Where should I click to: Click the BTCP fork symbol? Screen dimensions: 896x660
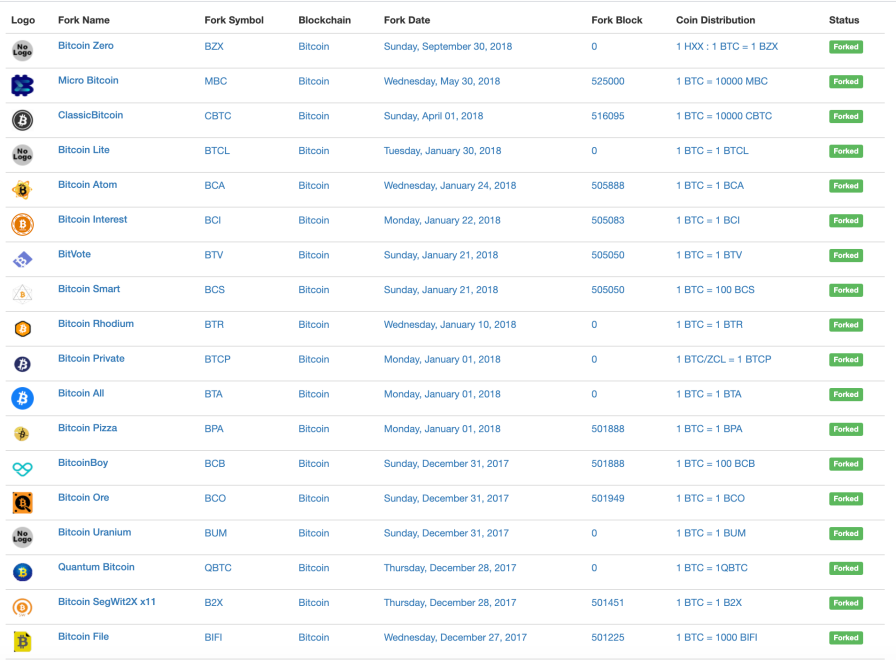217,360
